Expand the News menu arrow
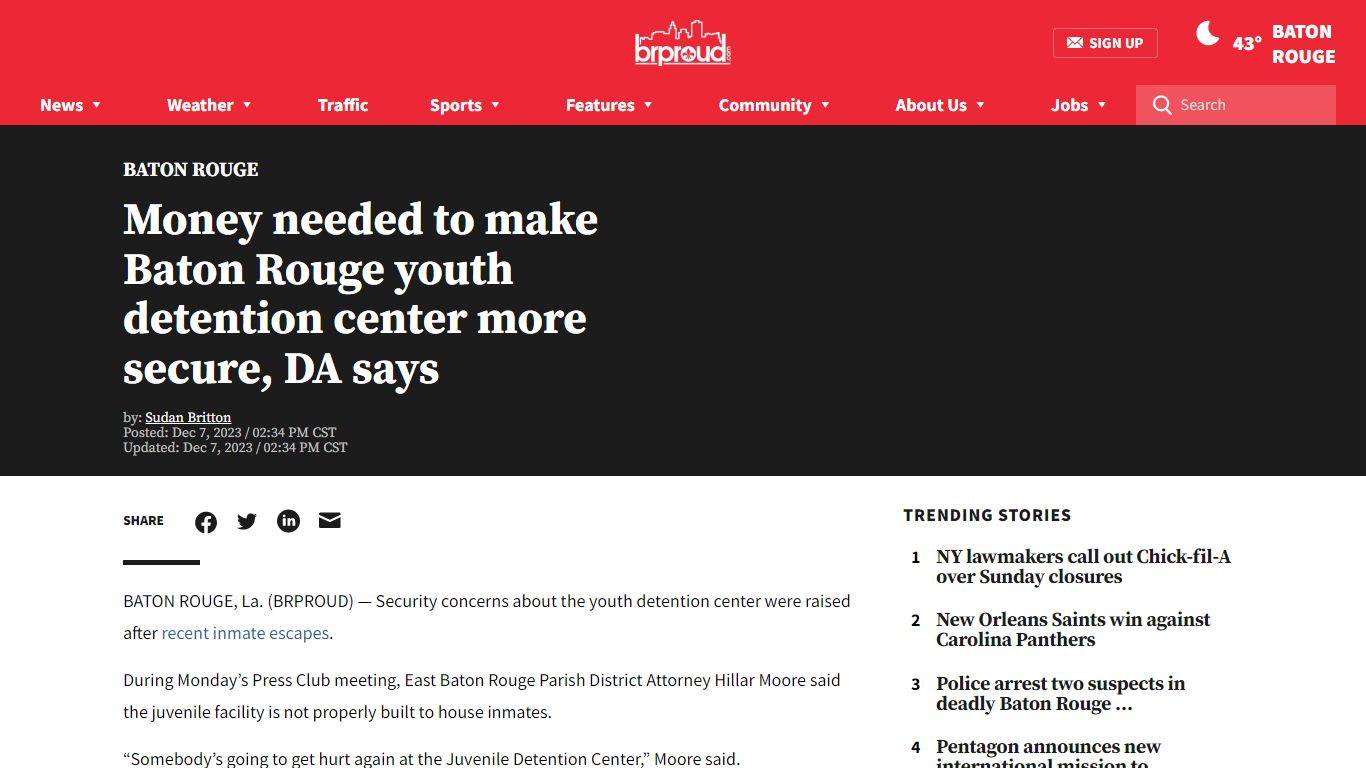 click(97, 105)
